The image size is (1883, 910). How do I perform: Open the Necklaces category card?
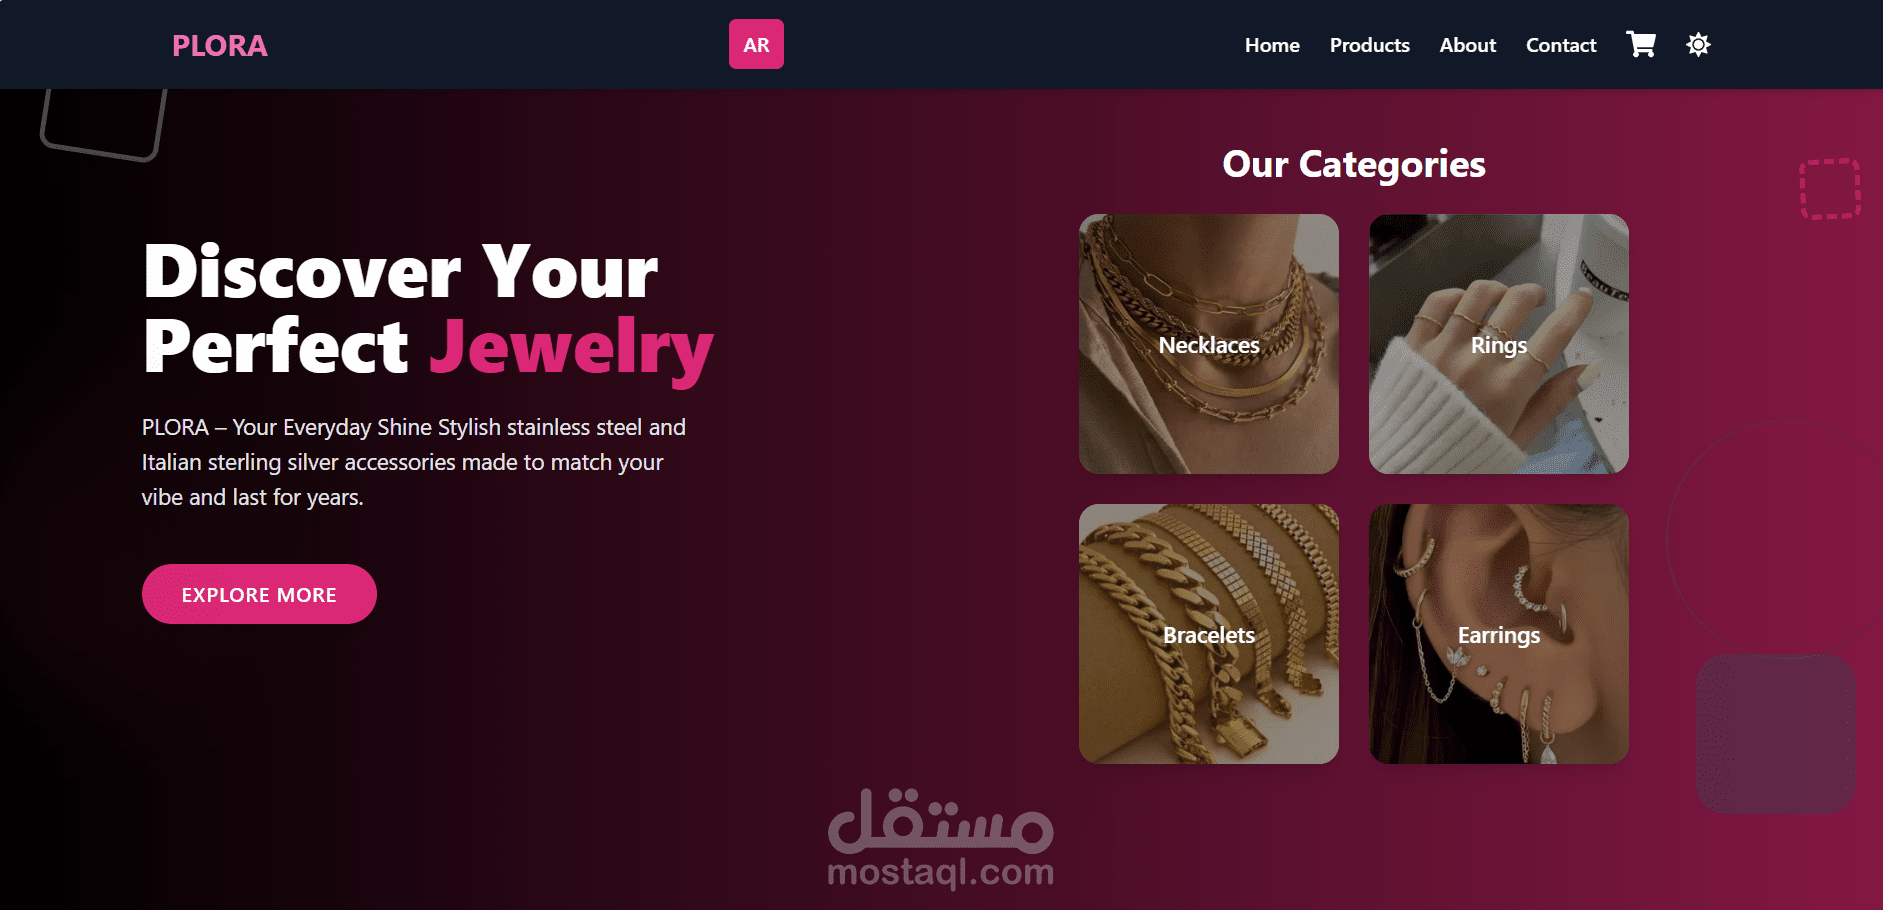click(x=1209, y=344)
